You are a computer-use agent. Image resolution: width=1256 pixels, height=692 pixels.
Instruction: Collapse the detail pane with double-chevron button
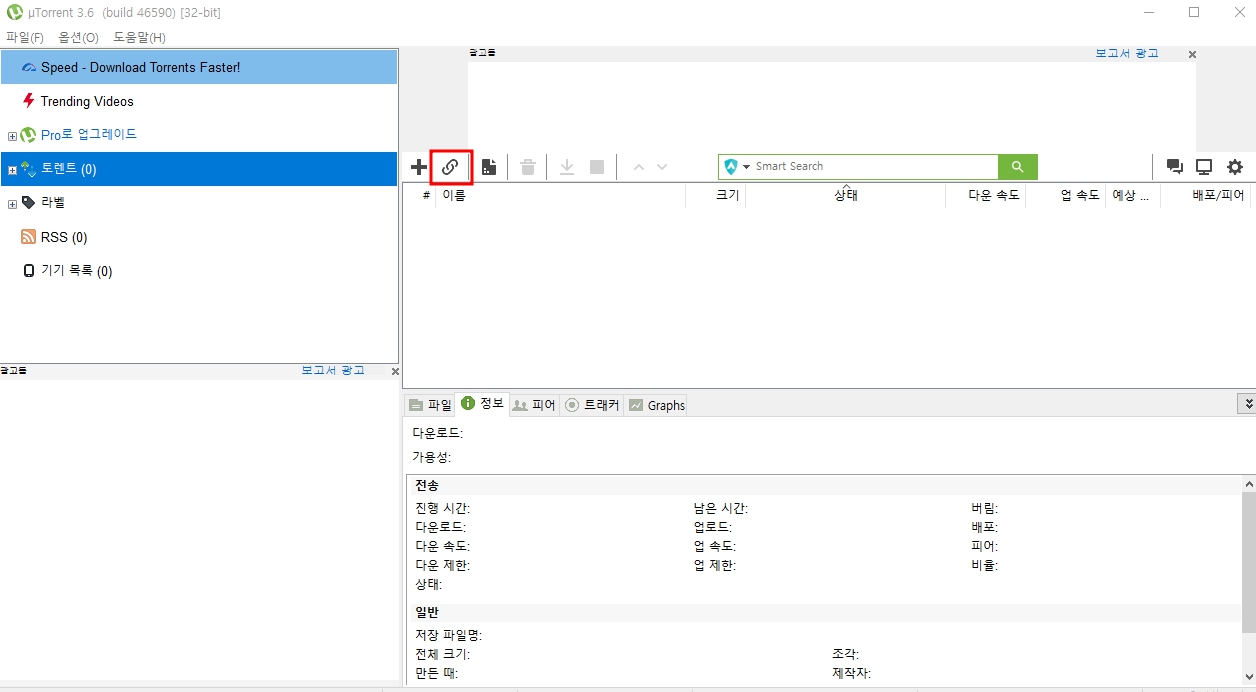point(1247,404)
